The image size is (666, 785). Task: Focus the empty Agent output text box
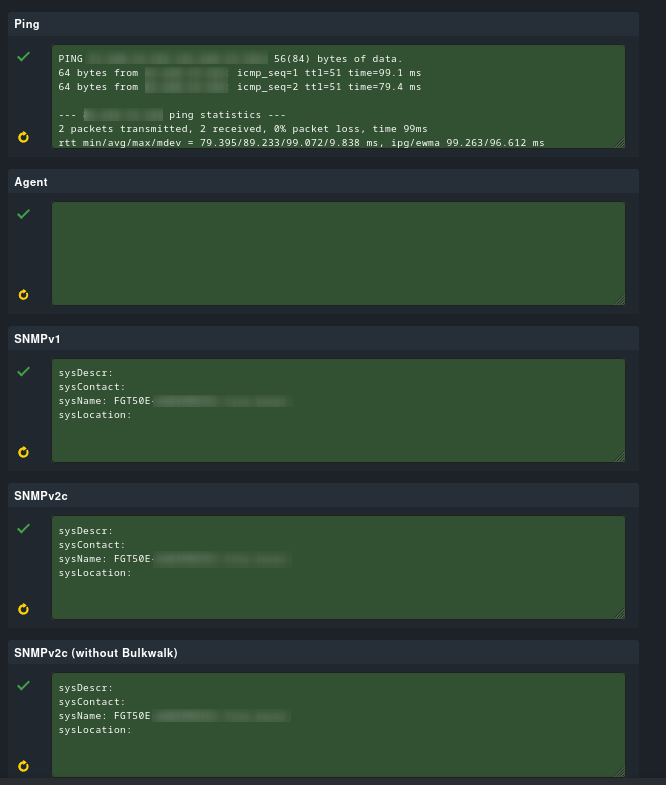coord(338,253)
